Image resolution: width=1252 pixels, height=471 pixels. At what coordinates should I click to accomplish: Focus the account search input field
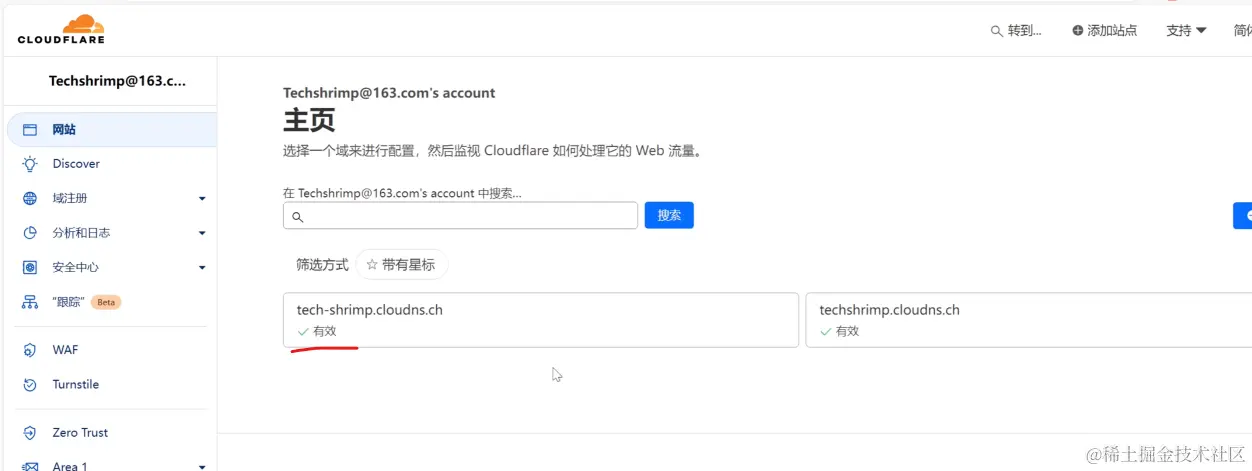(460, 215)
